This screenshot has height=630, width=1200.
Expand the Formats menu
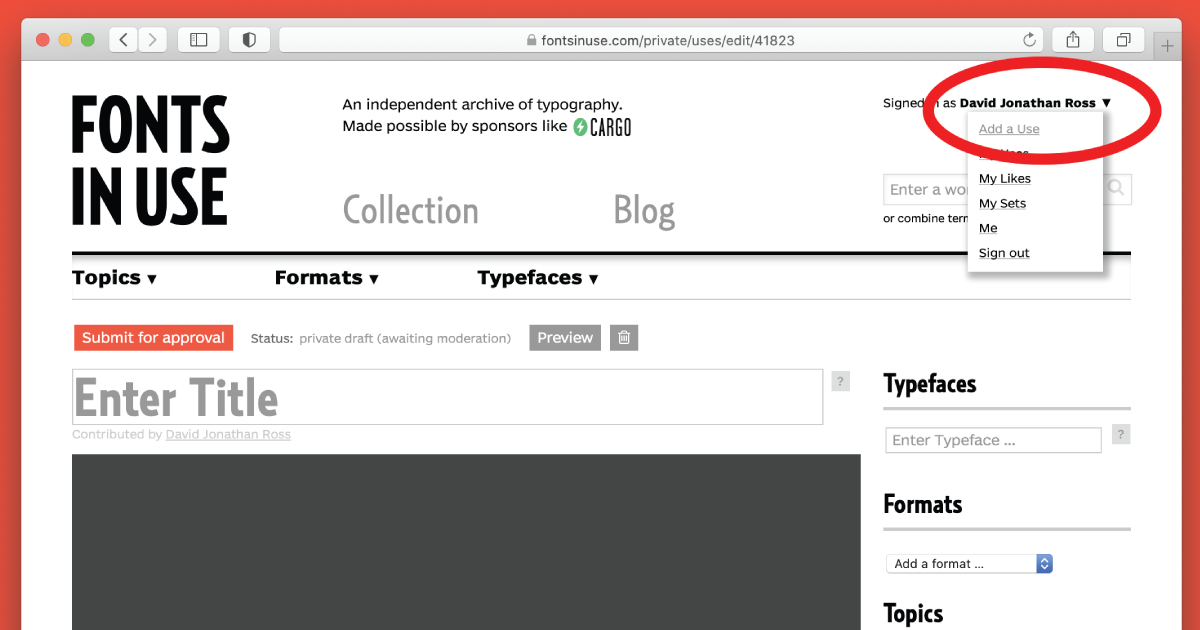[x=327, y=278]
